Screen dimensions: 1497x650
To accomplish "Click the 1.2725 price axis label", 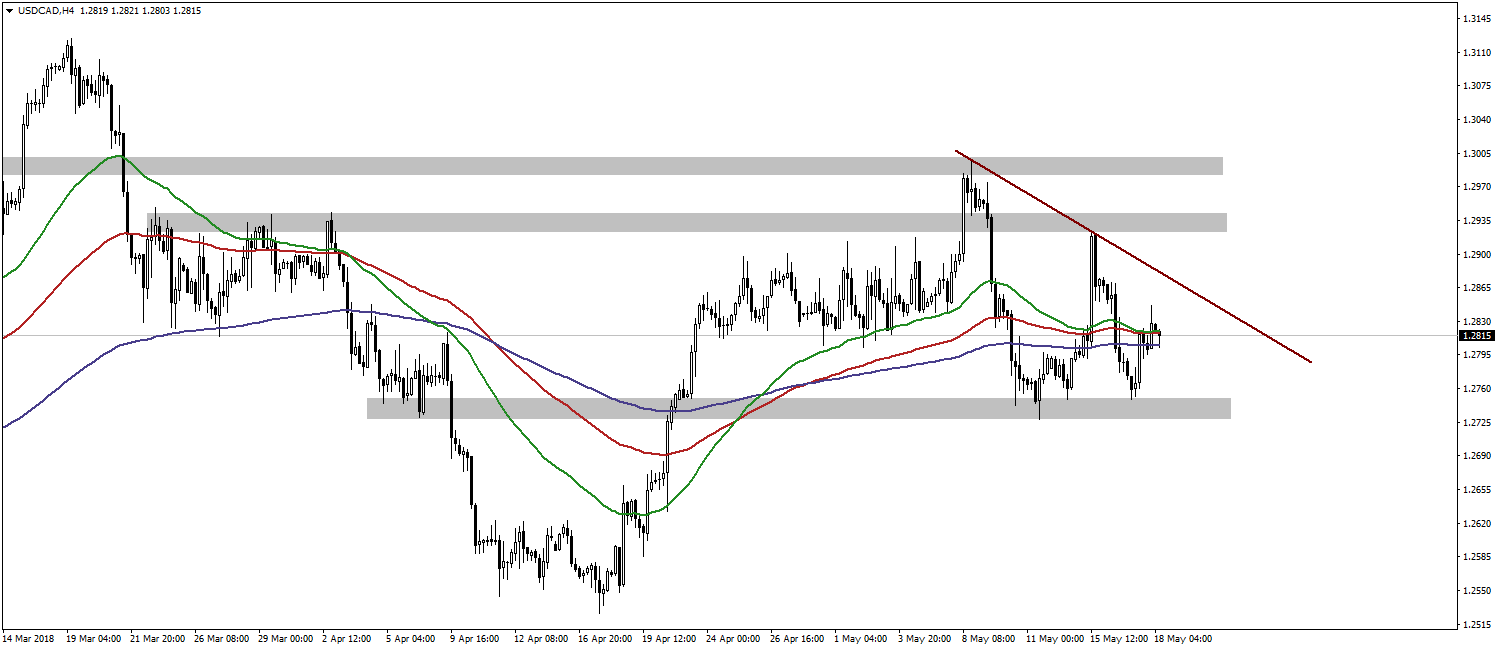I will 1475,422.
